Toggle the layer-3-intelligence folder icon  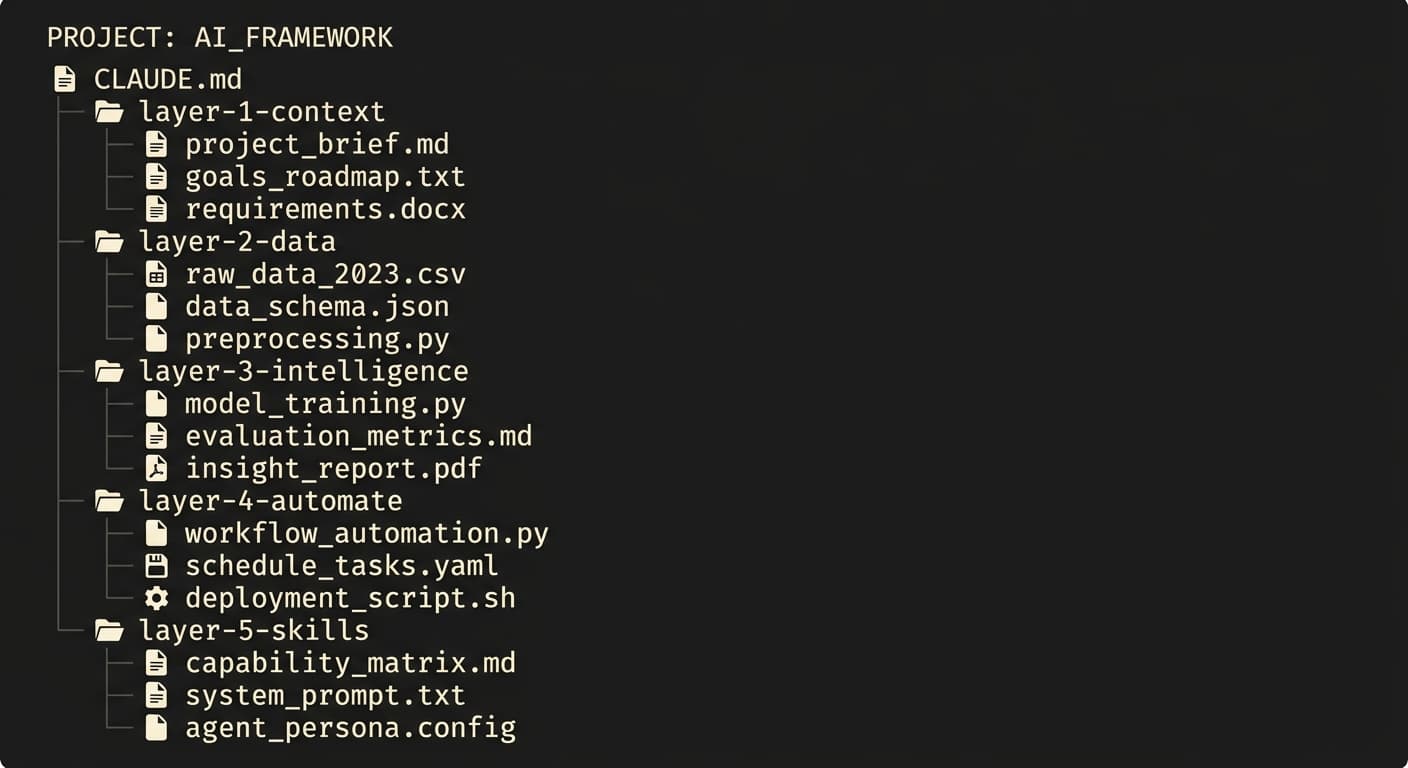click(x=109, y=371)
